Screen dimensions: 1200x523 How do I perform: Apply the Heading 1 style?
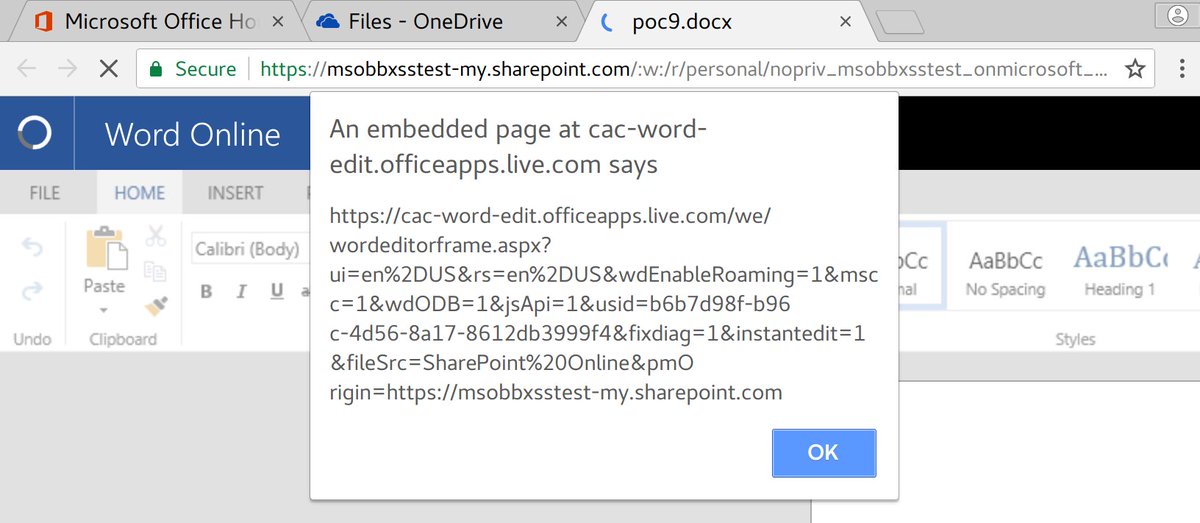coord(1120,270)
